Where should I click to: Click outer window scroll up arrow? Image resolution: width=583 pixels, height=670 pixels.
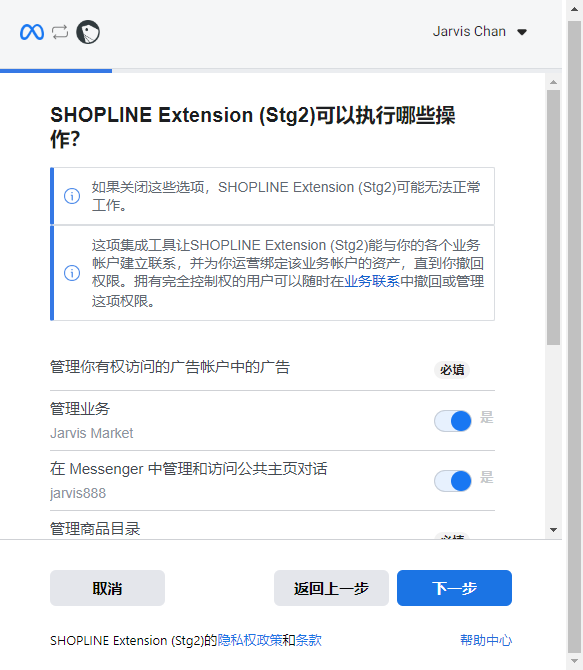coord(574,9)
